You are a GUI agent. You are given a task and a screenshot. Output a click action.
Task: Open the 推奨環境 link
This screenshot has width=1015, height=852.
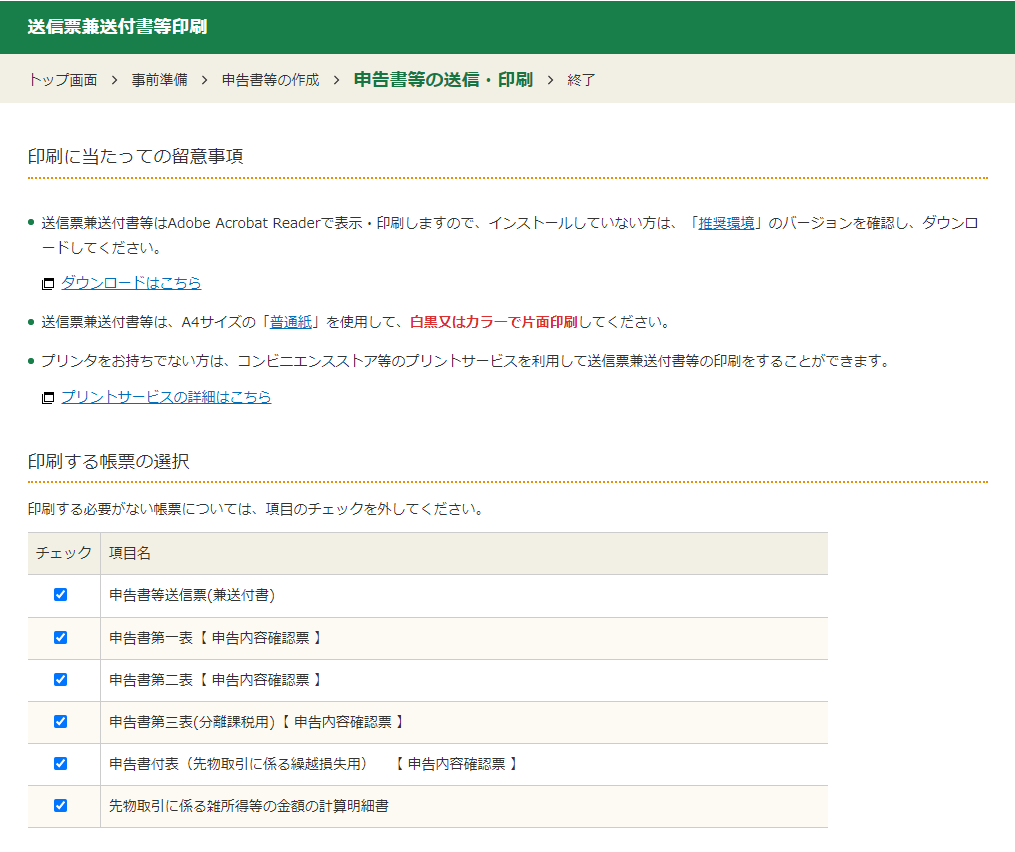(726, 223)
